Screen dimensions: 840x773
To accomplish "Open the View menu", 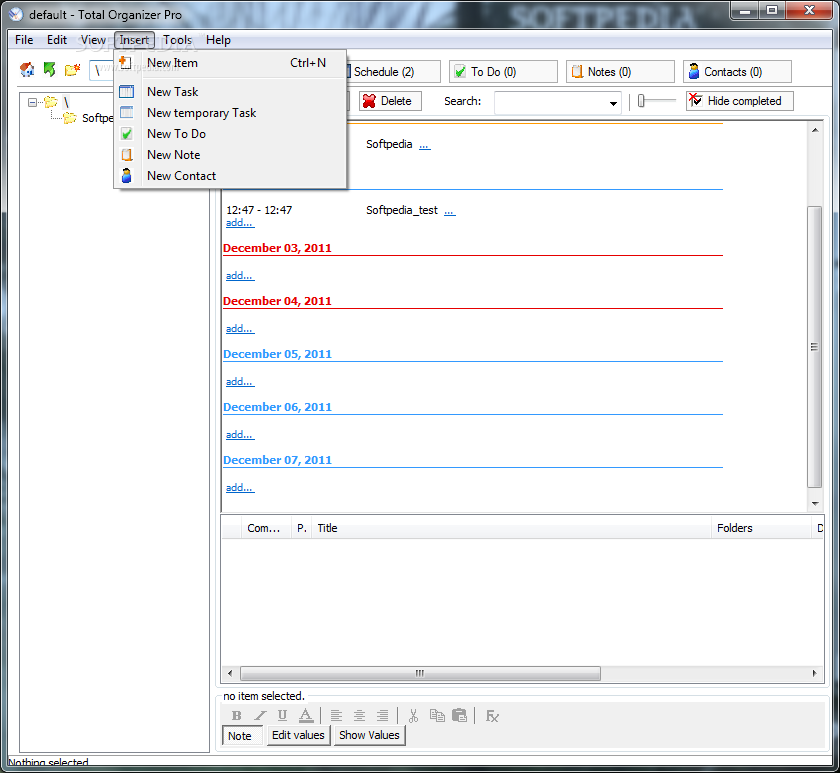I will pyautogui.click(x=93, y=40).
